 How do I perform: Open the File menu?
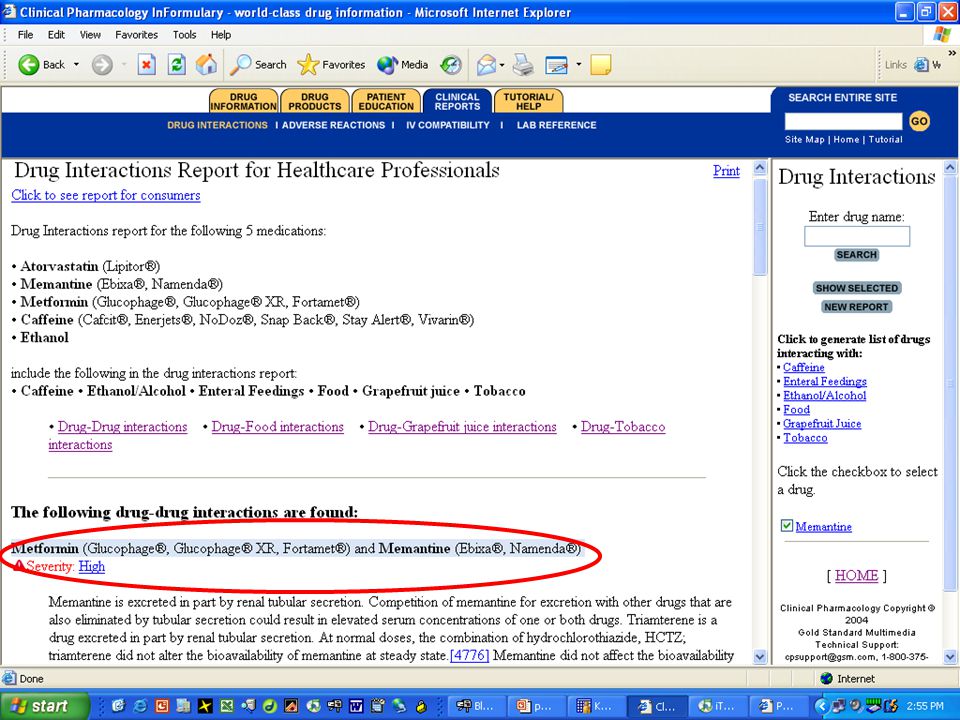click(x=25, y=35)
